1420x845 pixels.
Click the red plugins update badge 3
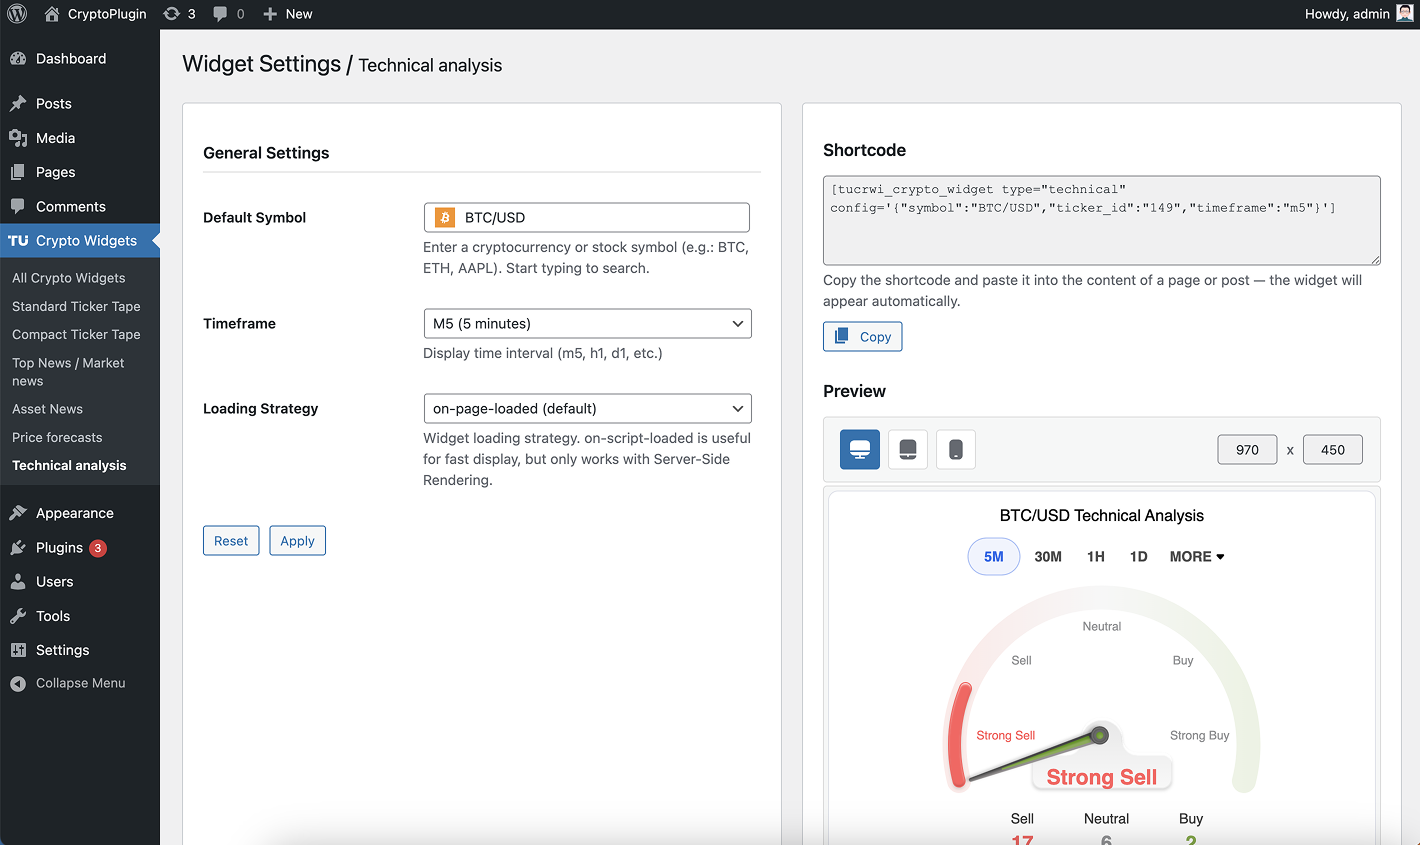point(98,548)
